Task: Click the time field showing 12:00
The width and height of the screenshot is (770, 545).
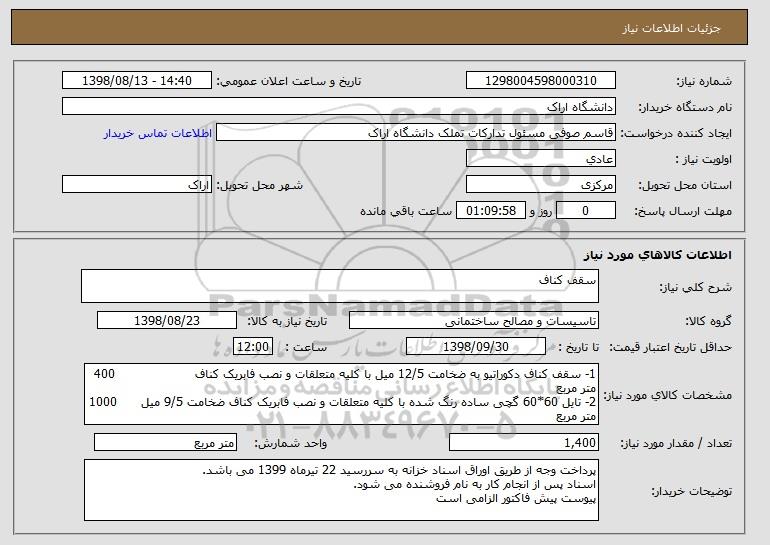Action: pos(253,347)
